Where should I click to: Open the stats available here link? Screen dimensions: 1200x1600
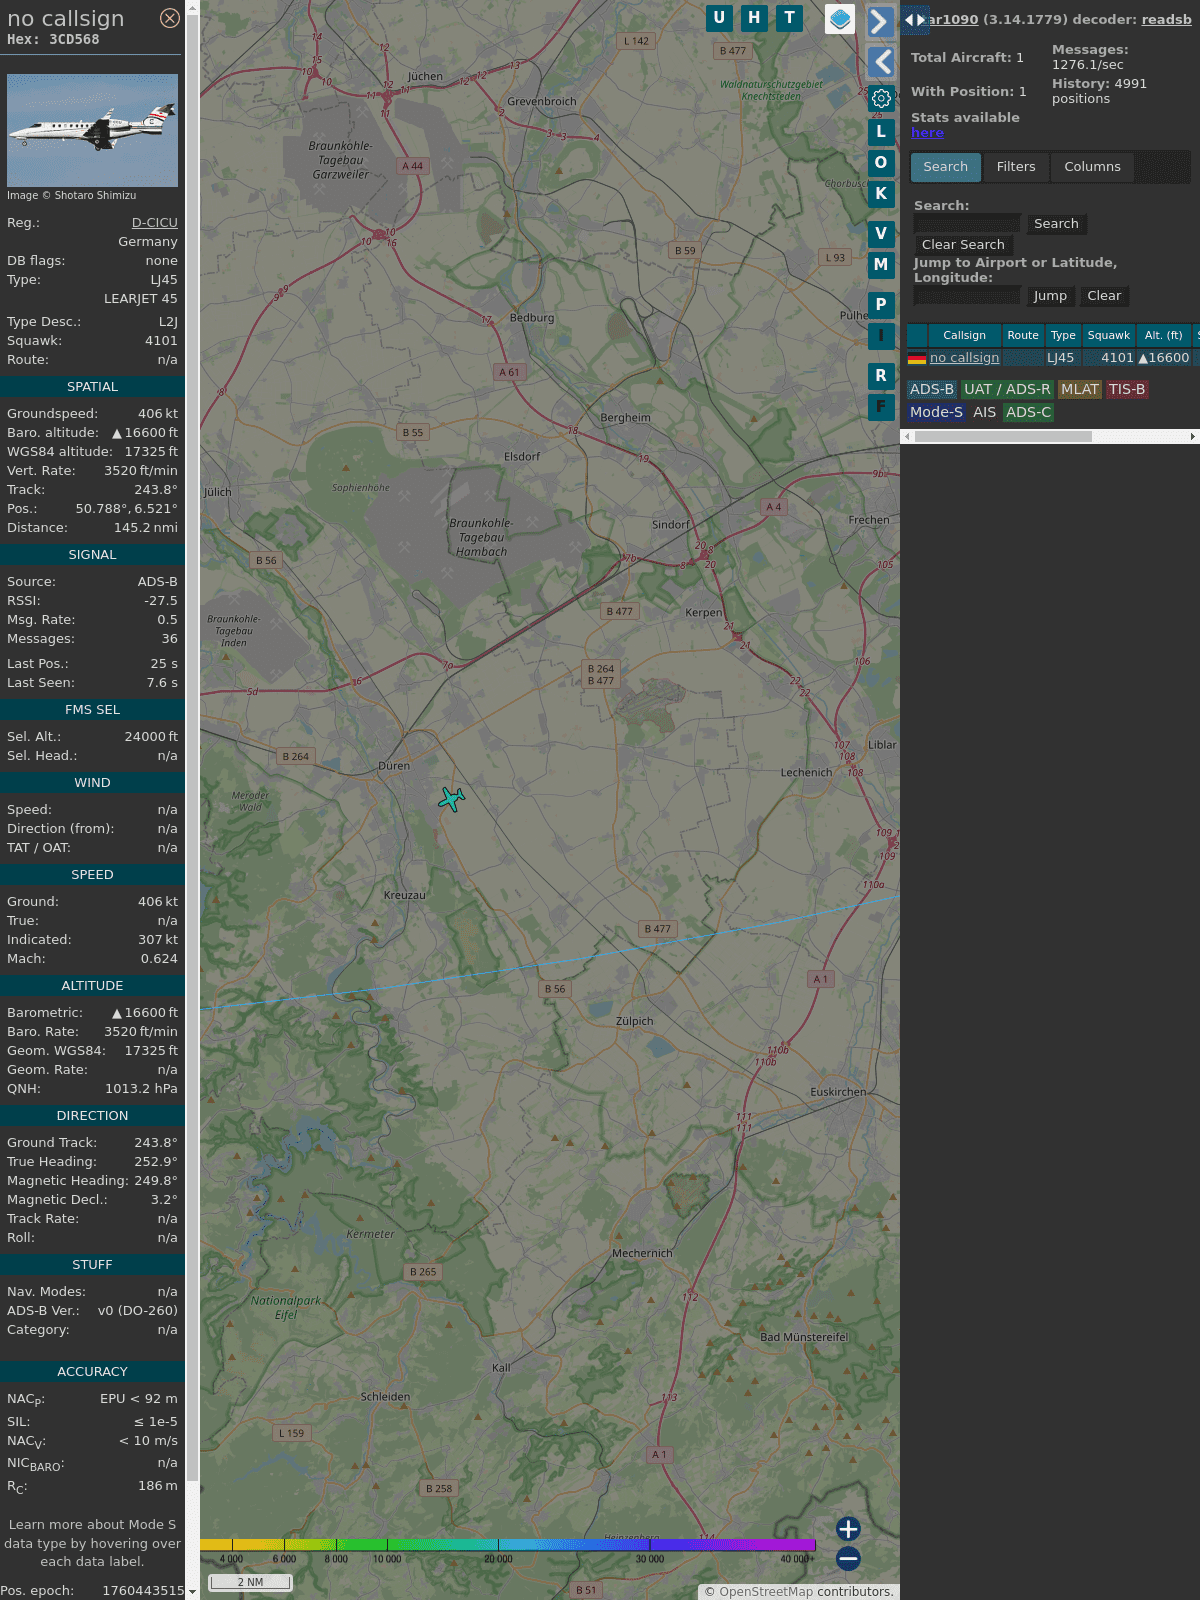click(x=927, y=133)
